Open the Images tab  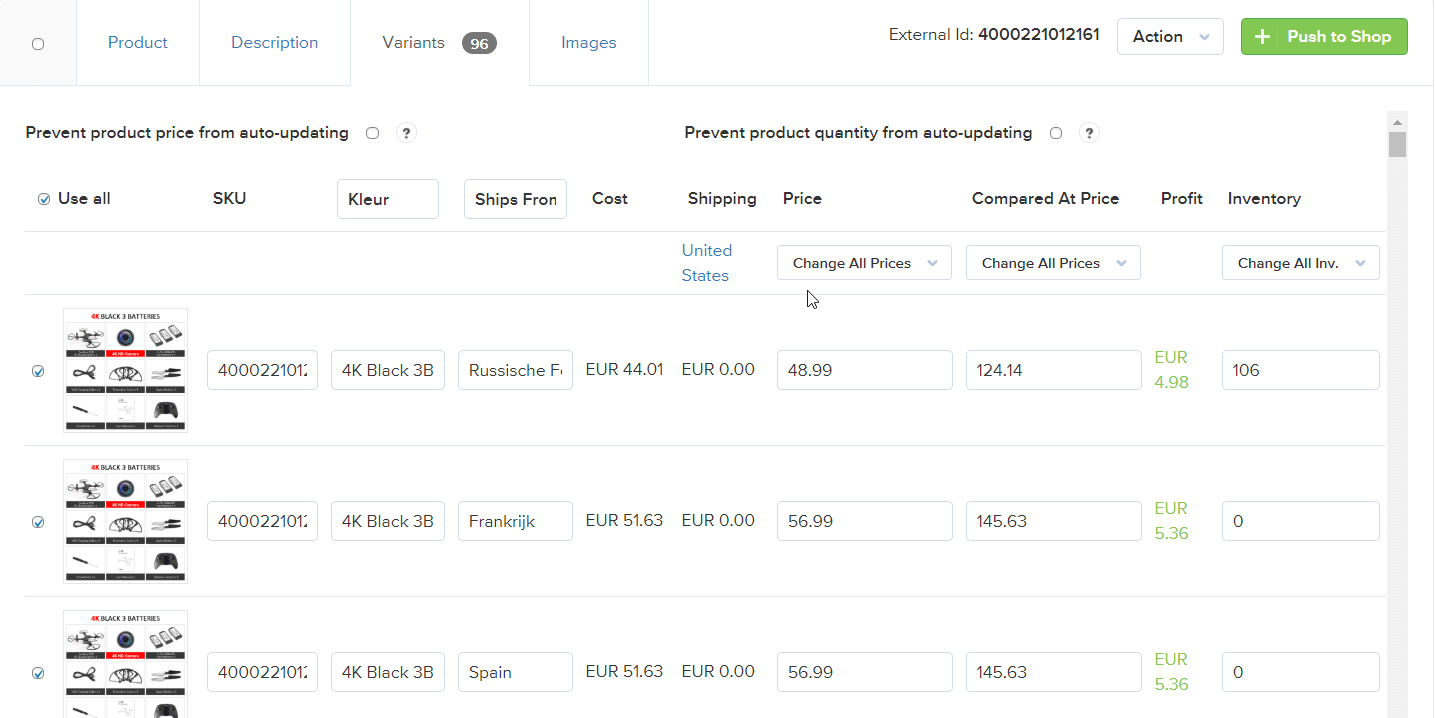pos(588,43)
